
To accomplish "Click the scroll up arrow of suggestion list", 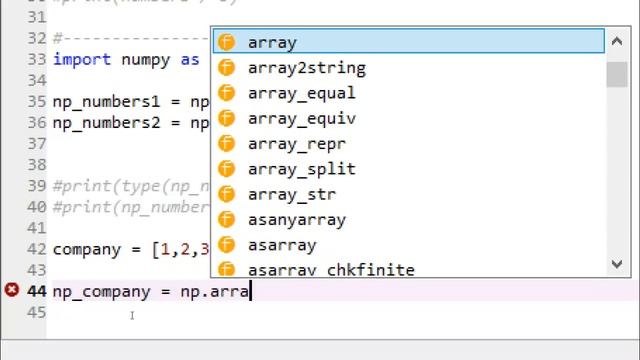I will point(617,41).
